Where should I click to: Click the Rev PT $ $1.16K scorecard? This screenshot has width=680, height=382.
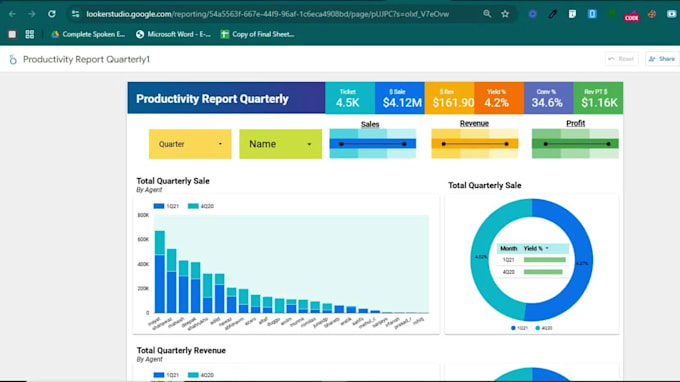[x=598, y=98]
